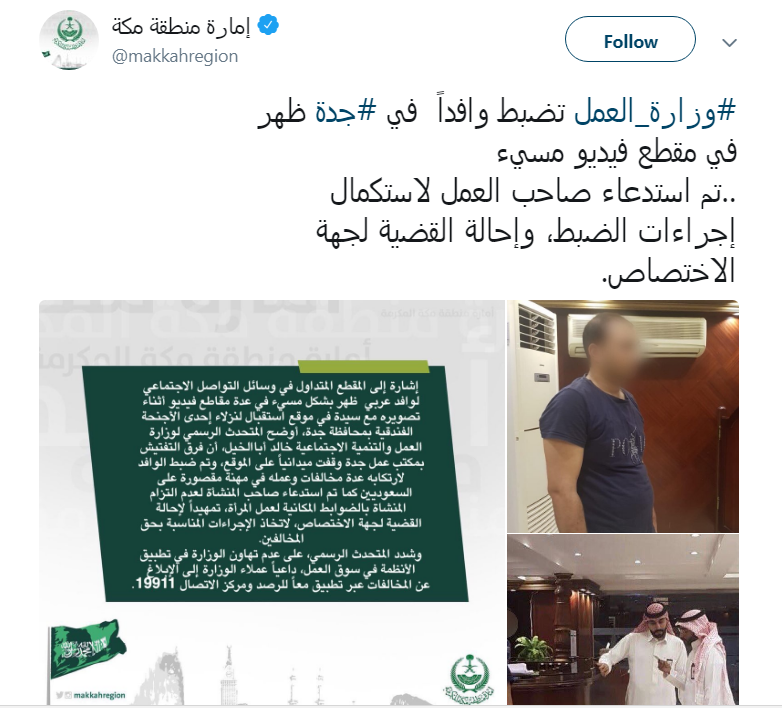Click the blue verified badge
The height and width of the screenshot is (708, 782).
[268, 26]
